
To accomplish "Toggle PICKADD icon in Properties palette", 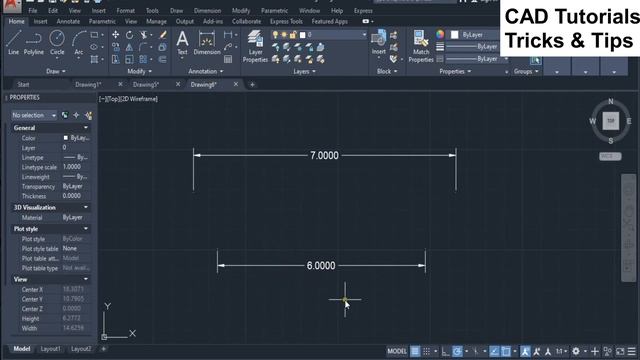I will (64, 116).
